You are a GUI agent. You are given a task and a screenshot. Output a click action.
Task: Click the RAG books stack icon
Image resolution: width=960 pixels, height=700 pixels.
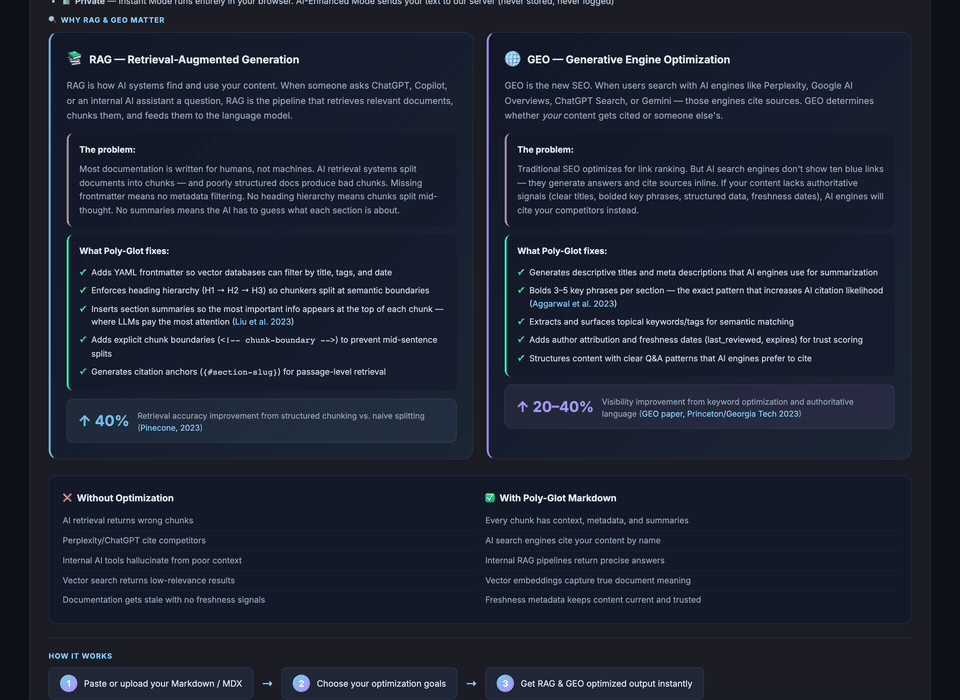click(75, 58)
